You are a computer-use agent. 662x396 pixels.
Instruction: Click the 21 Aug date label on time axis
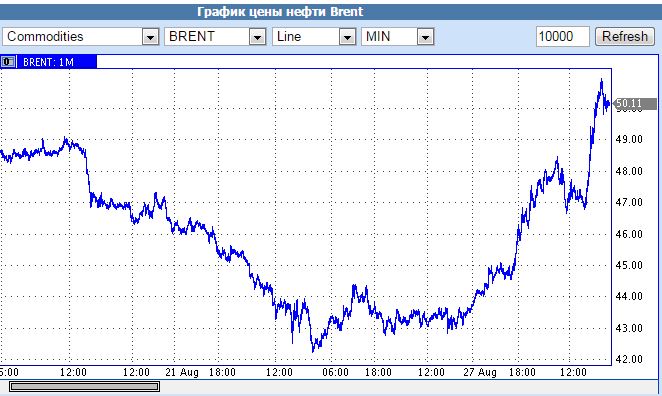pyautogui.click(x=182, y=372)
